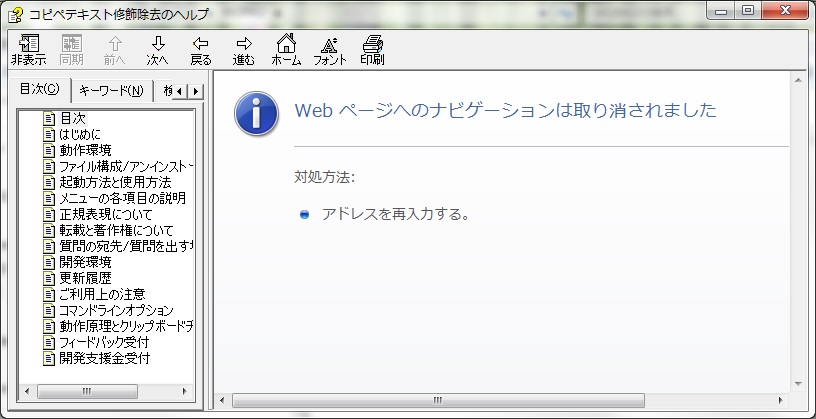
Task: Click tree scrollbar right arrow
Action: (x=184, y=391)
